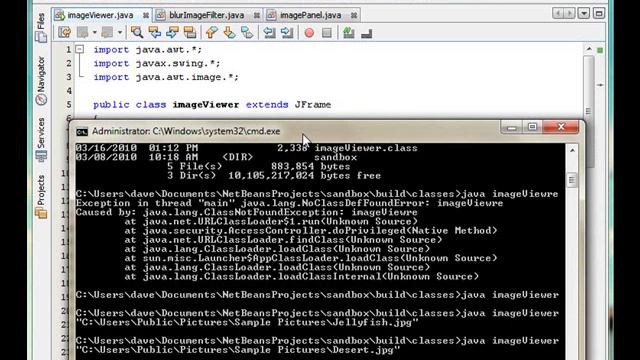Comment selected lines toolbar icon
This screenshot has width=640, height=360.
349,32
